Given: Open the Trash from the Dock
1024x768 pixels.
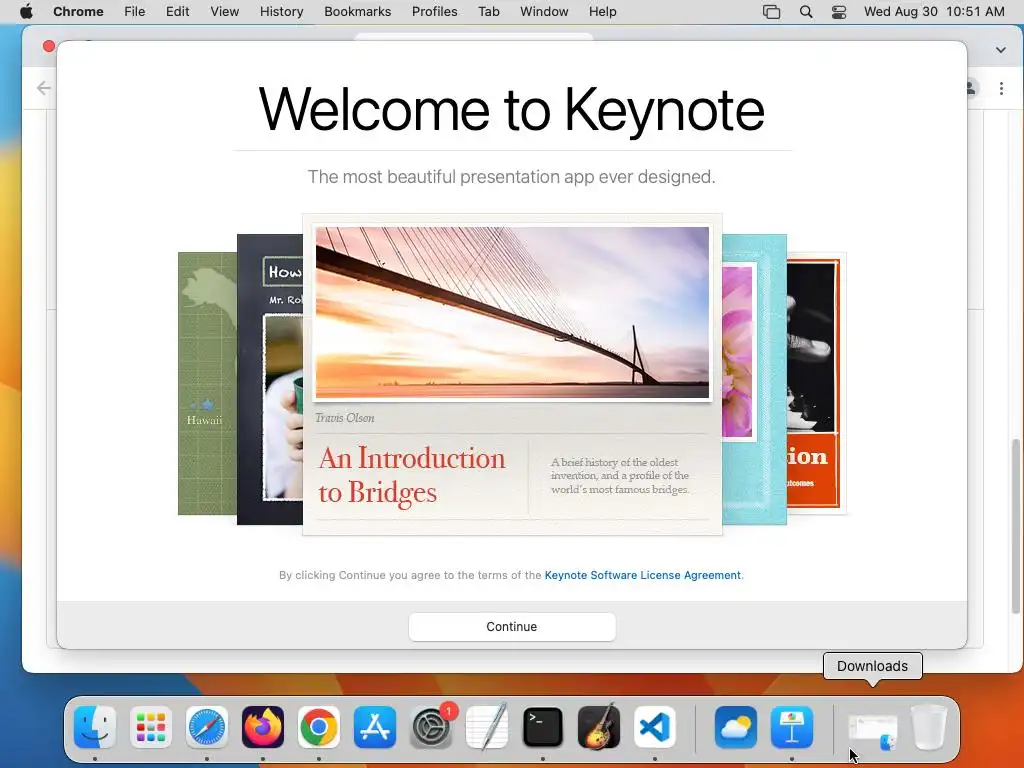Looking at the screenshot, I should (x=929, y=727).
